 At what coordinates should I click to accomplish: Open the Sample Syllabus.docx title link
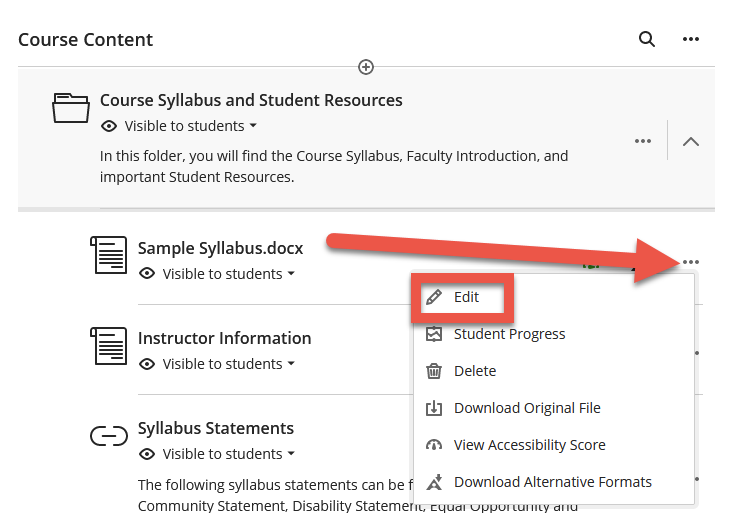pos(220,248)
